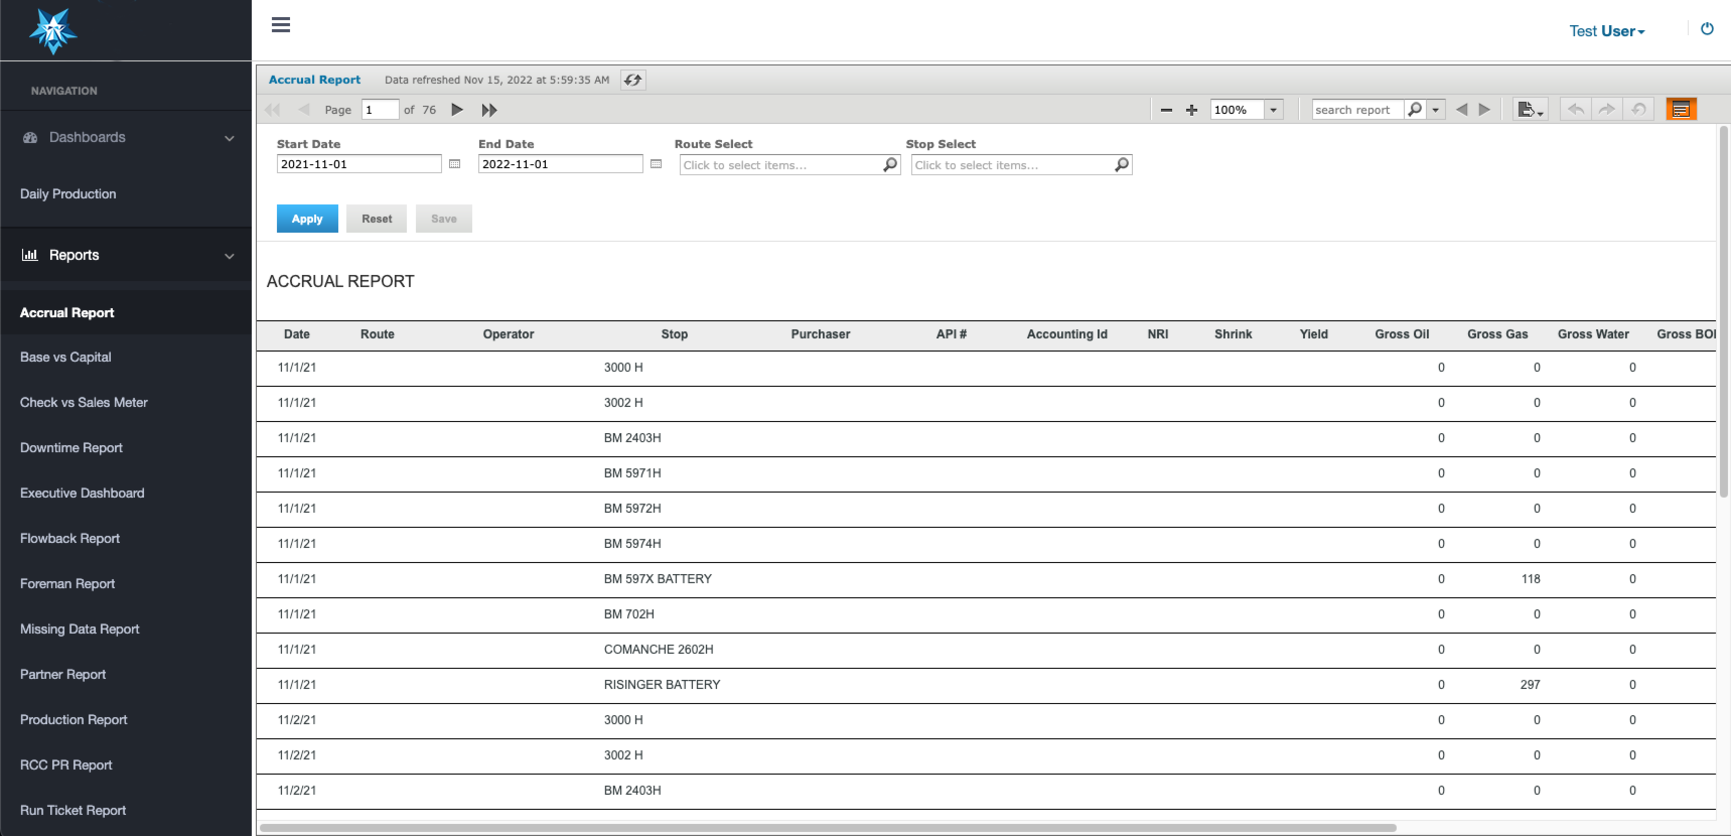1731x836 pixels.
Task: Click the COMANCHE 2602H cell
Action: (x=659, y=650)
